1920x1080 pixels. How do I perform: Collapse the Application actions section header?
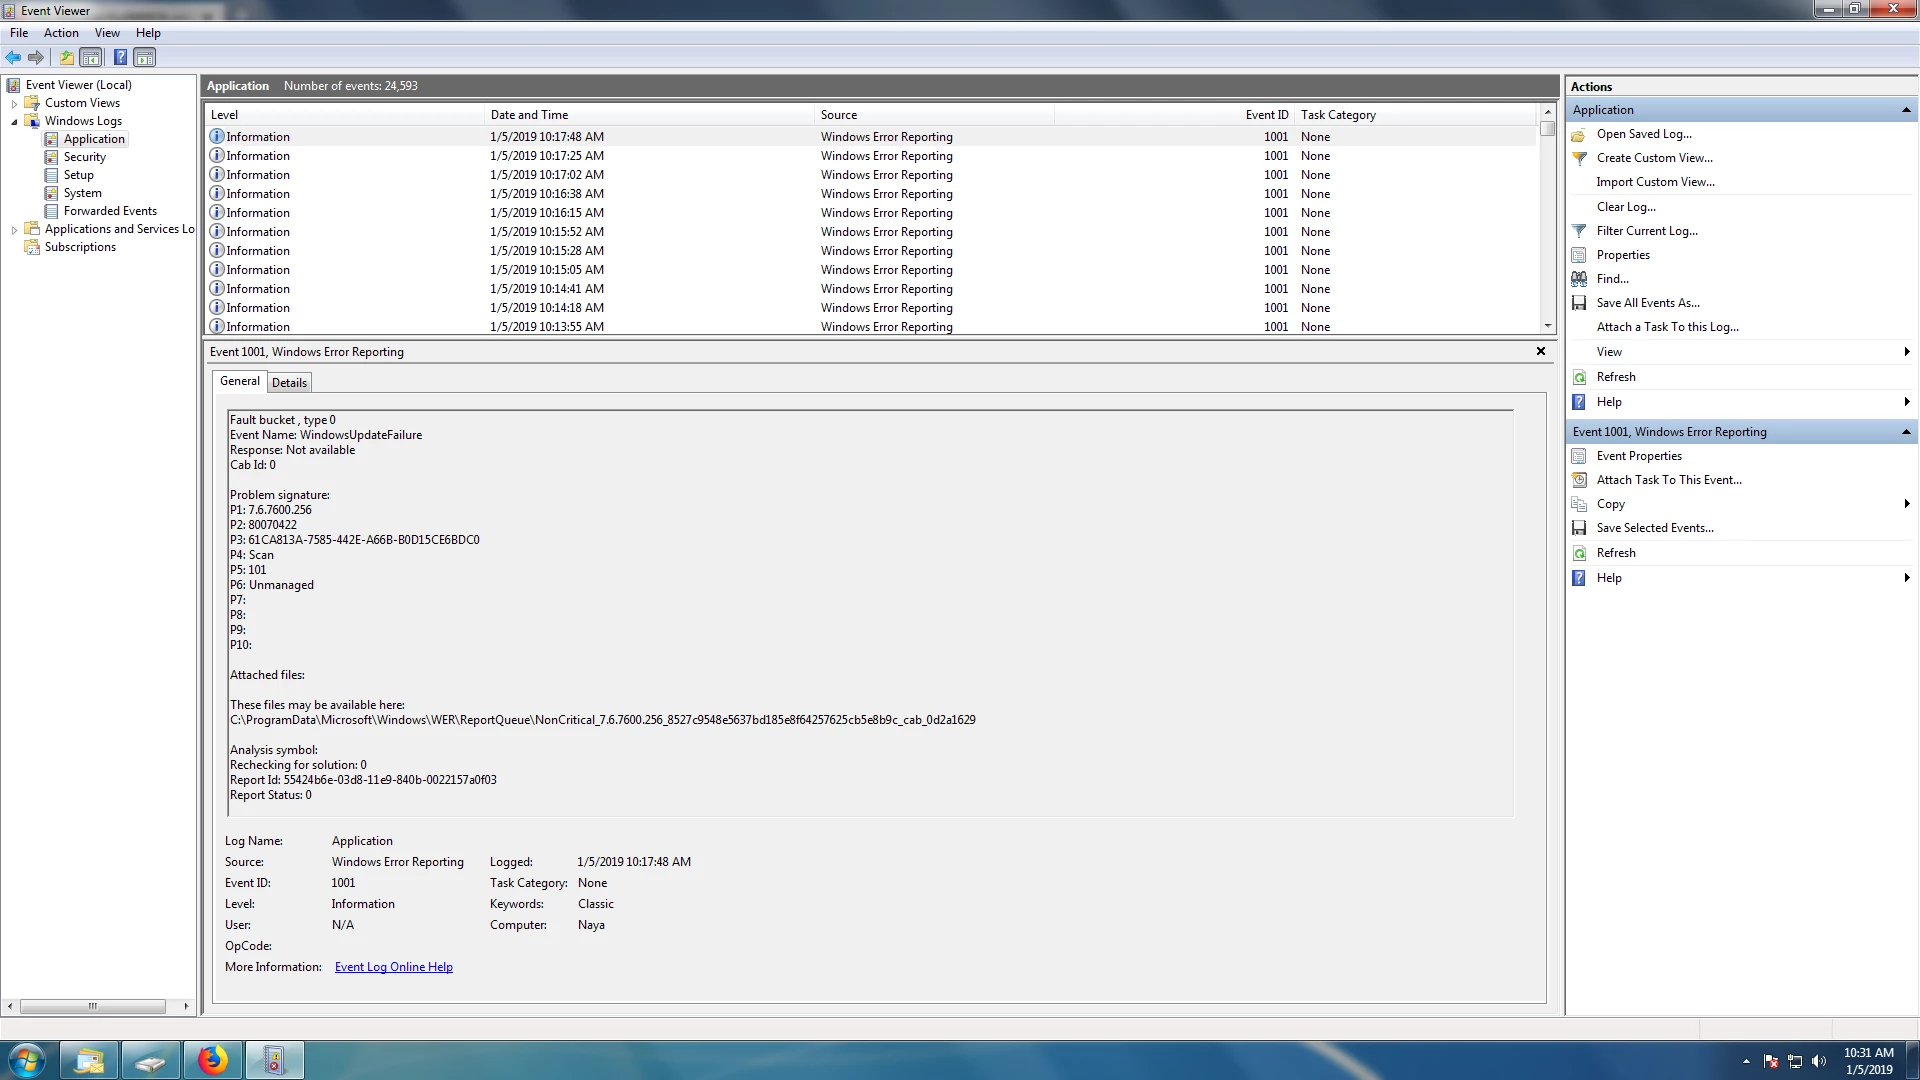pos(1905,110)
